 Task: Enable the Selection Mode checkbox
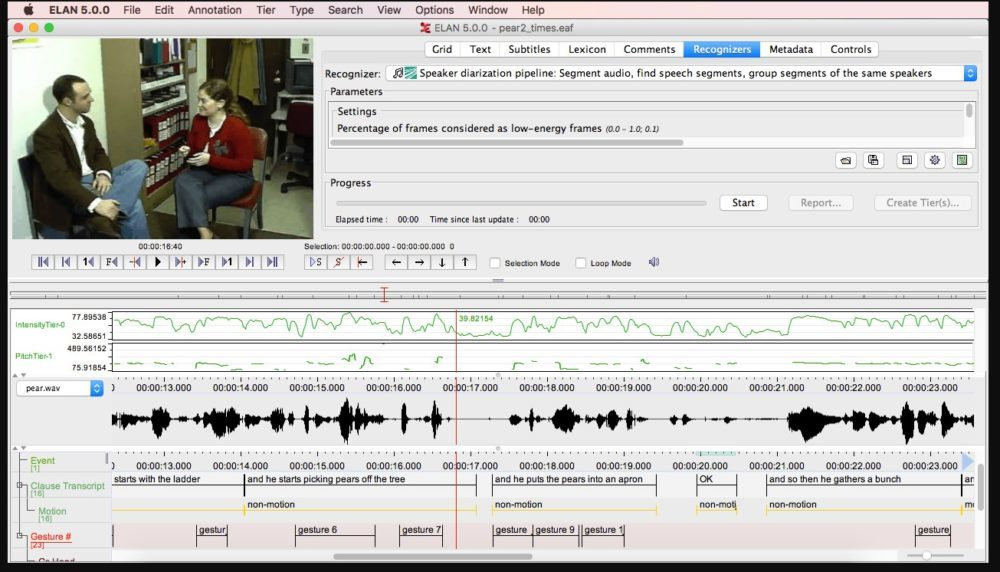pyautogui.click(x=495, y=263)
